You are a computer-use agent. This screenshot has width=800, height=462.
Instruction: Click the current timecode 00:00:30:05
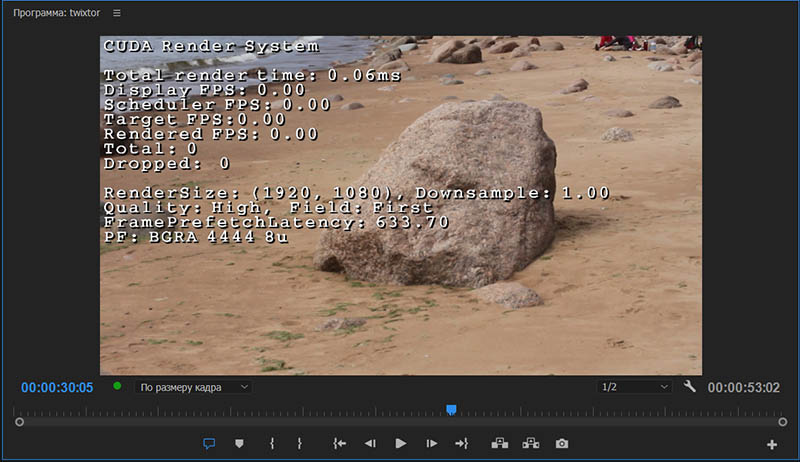coord(57,388)
